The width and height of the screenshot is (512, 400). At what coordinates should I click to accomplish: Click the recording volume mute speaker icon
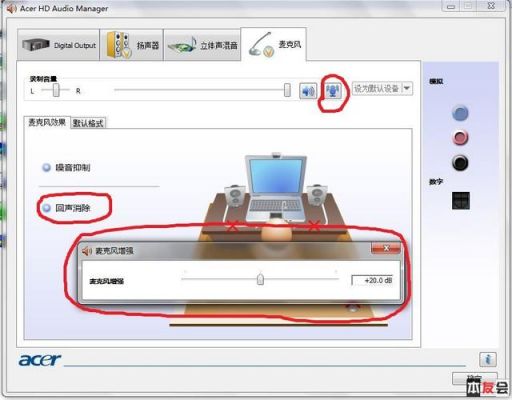tap(308, 91)
